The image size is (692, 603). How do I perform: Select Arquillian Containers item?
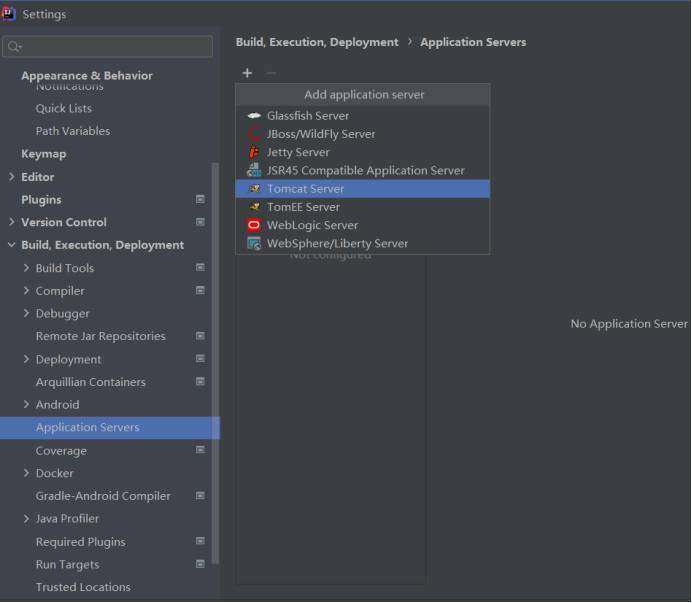coord(90,382)
